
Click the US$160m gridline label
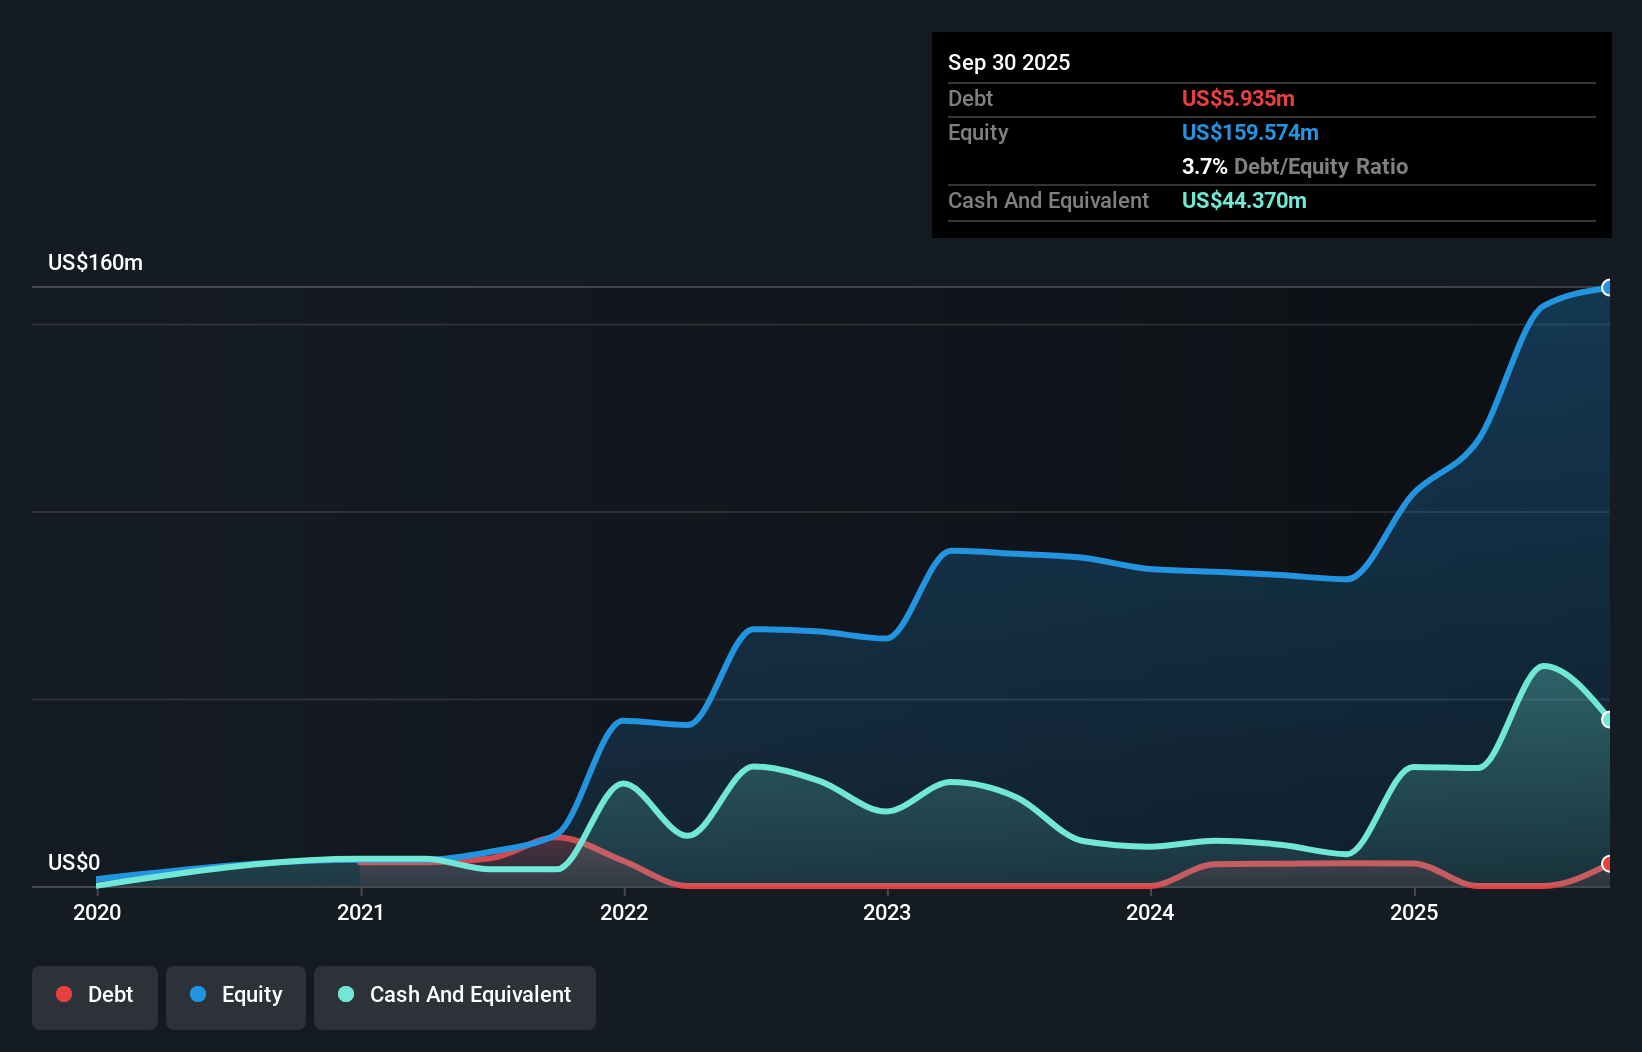94,262
